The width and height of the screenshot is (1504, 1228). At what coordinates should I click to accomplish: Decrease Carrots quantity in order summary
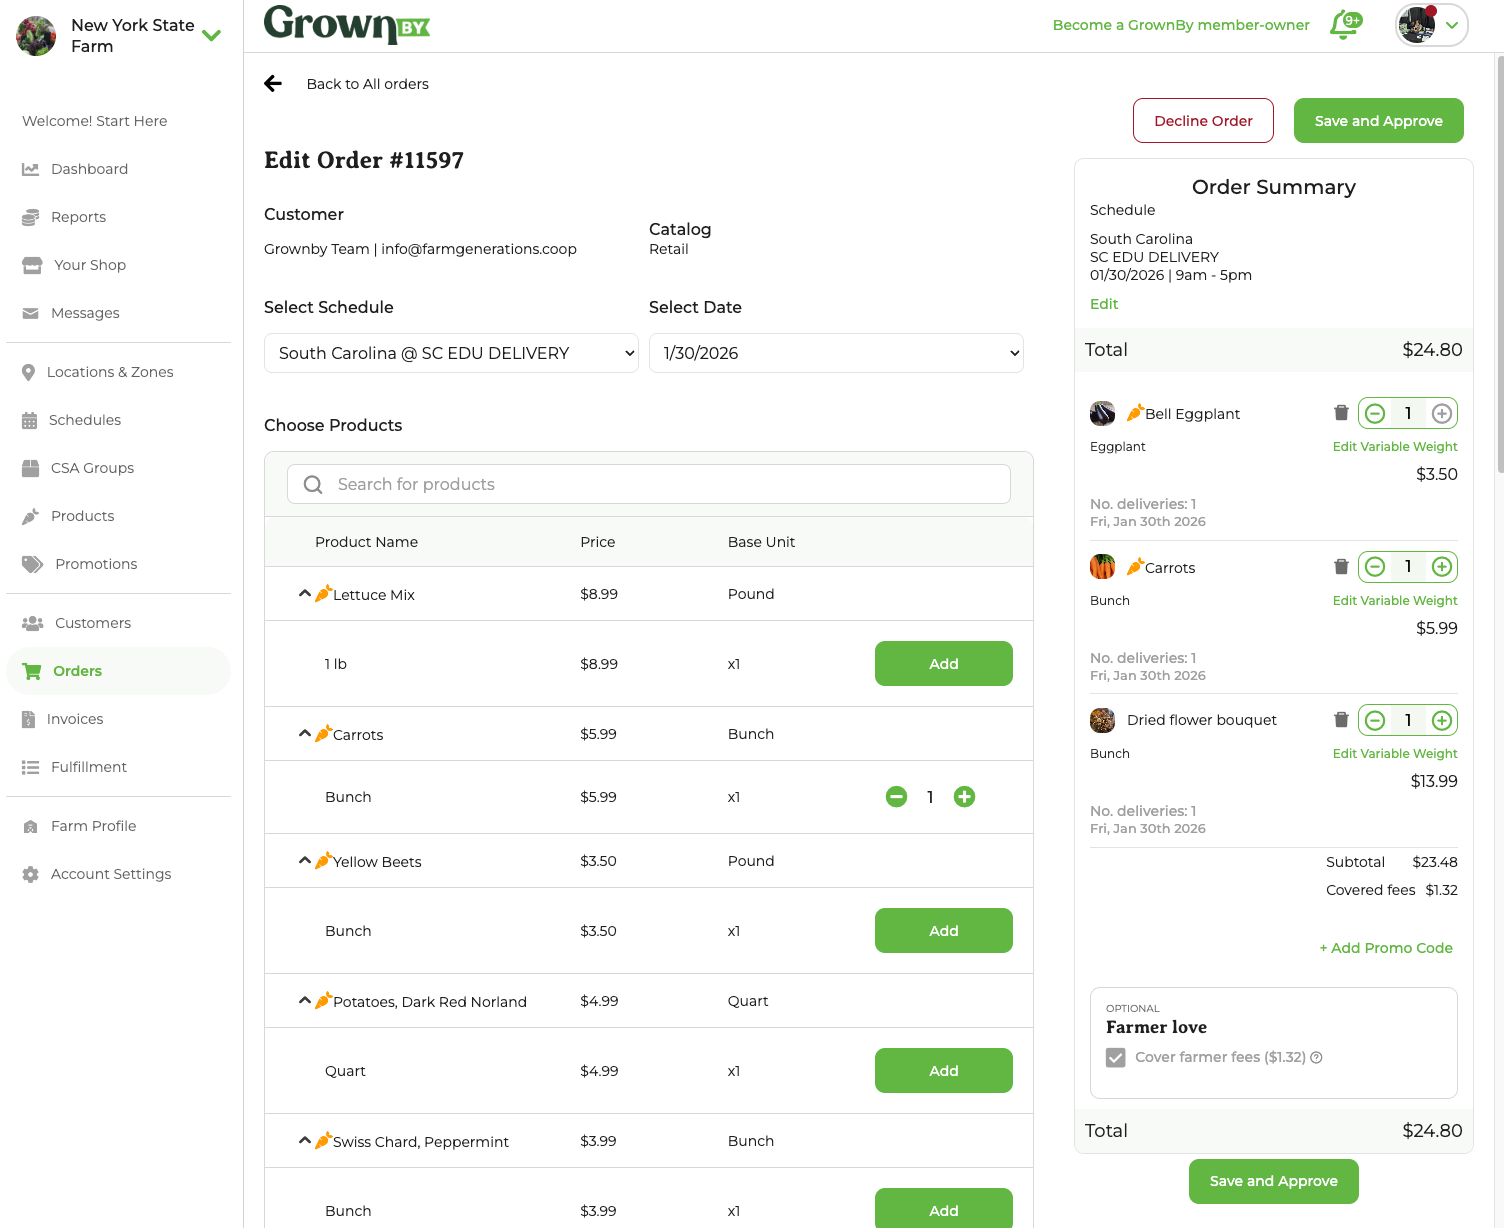[x=1375, y=567]
